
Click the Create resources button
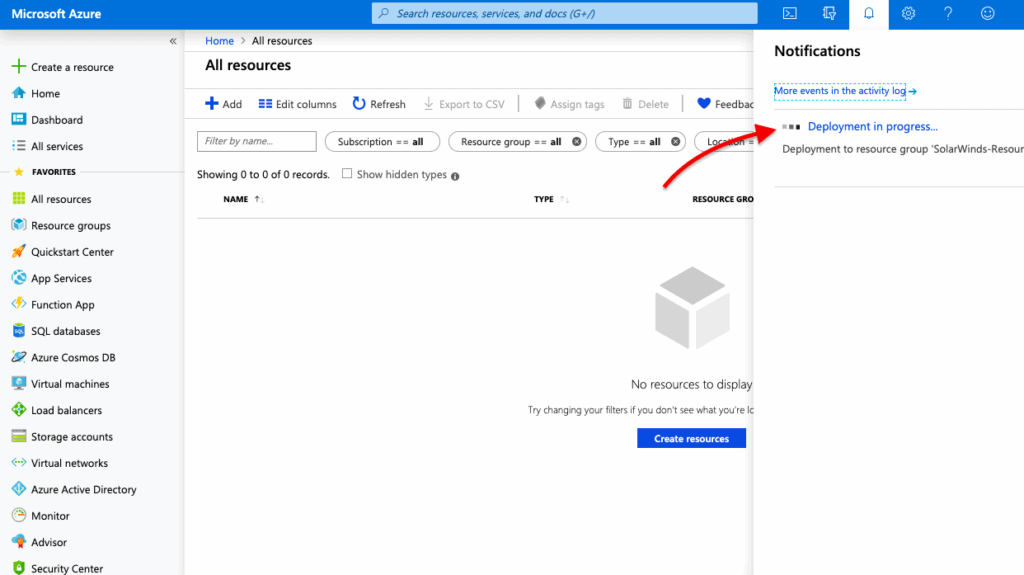coord(692,438)
